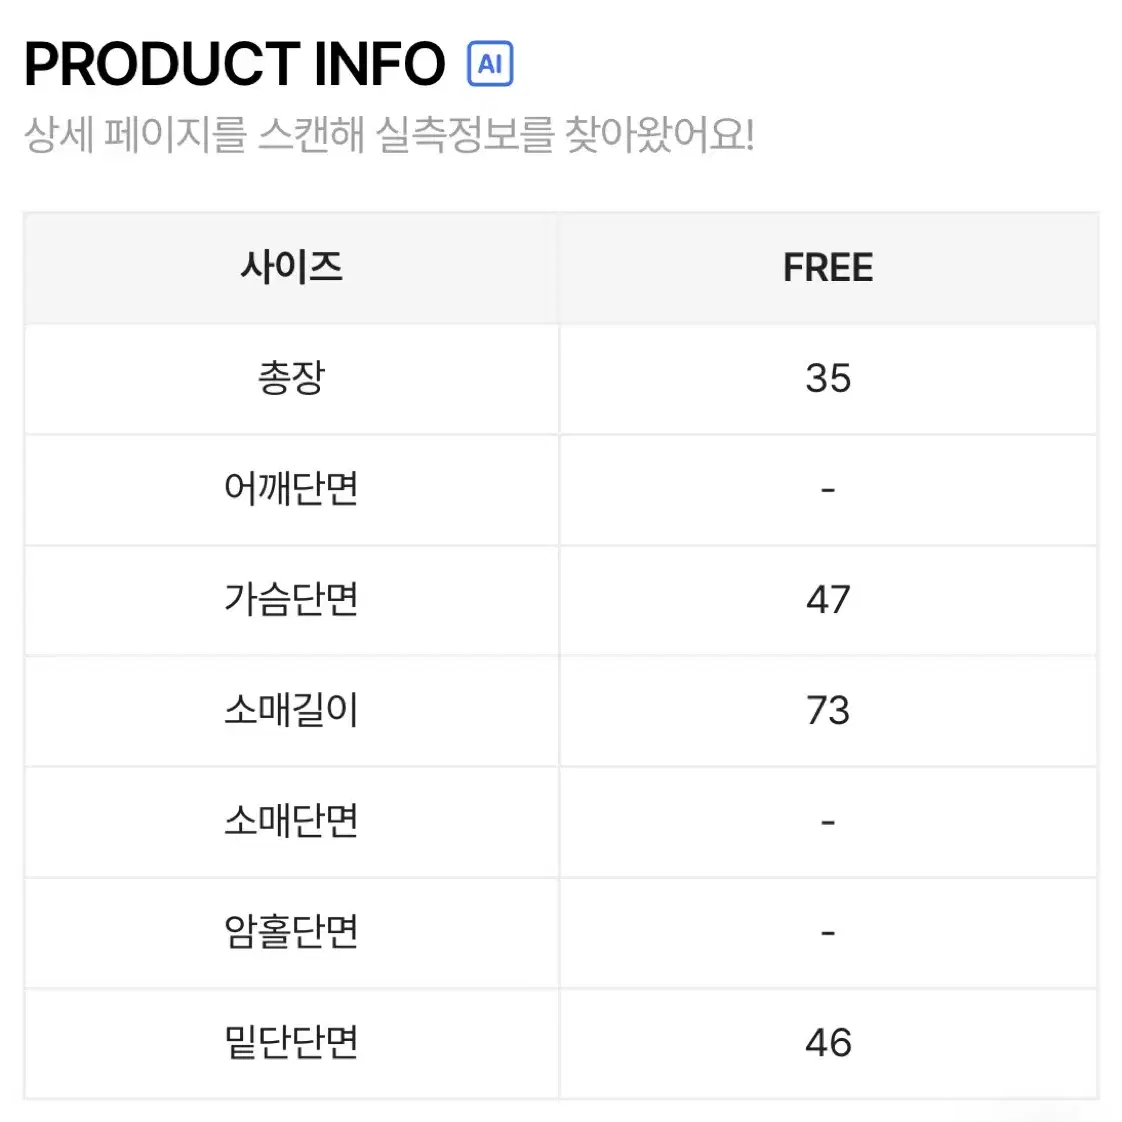The image size is (1122, 1122).
Task: Click the 밑단단면 value 46
Action: click(828, 1043)
